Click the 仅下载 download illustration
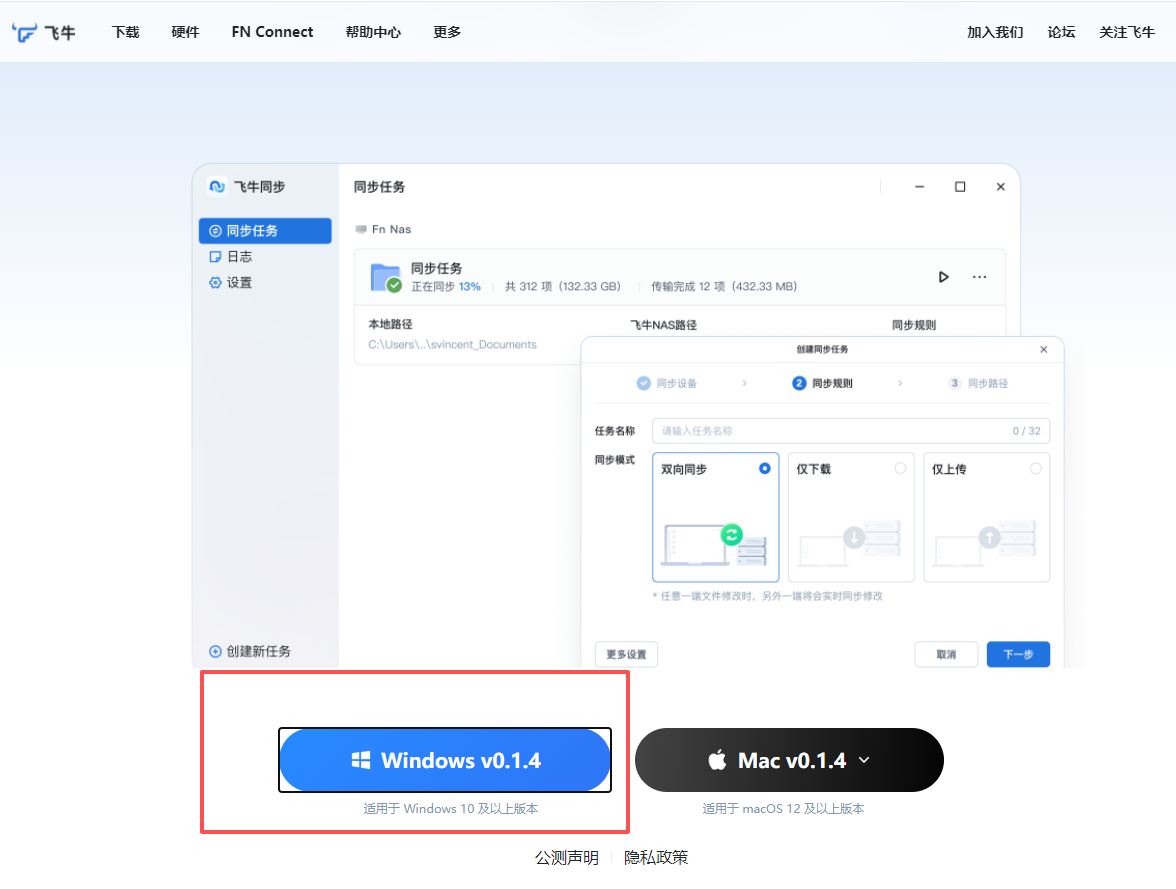The image size is (1176, 889). click(x=850, y=545)
